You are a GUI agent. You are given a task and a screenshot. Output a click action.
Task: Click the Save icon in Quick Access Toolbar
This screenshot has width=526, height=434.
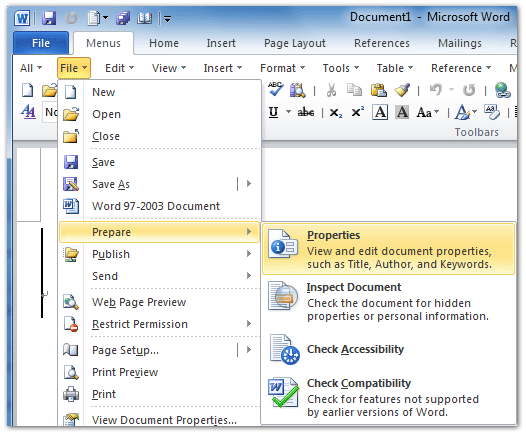49,18
